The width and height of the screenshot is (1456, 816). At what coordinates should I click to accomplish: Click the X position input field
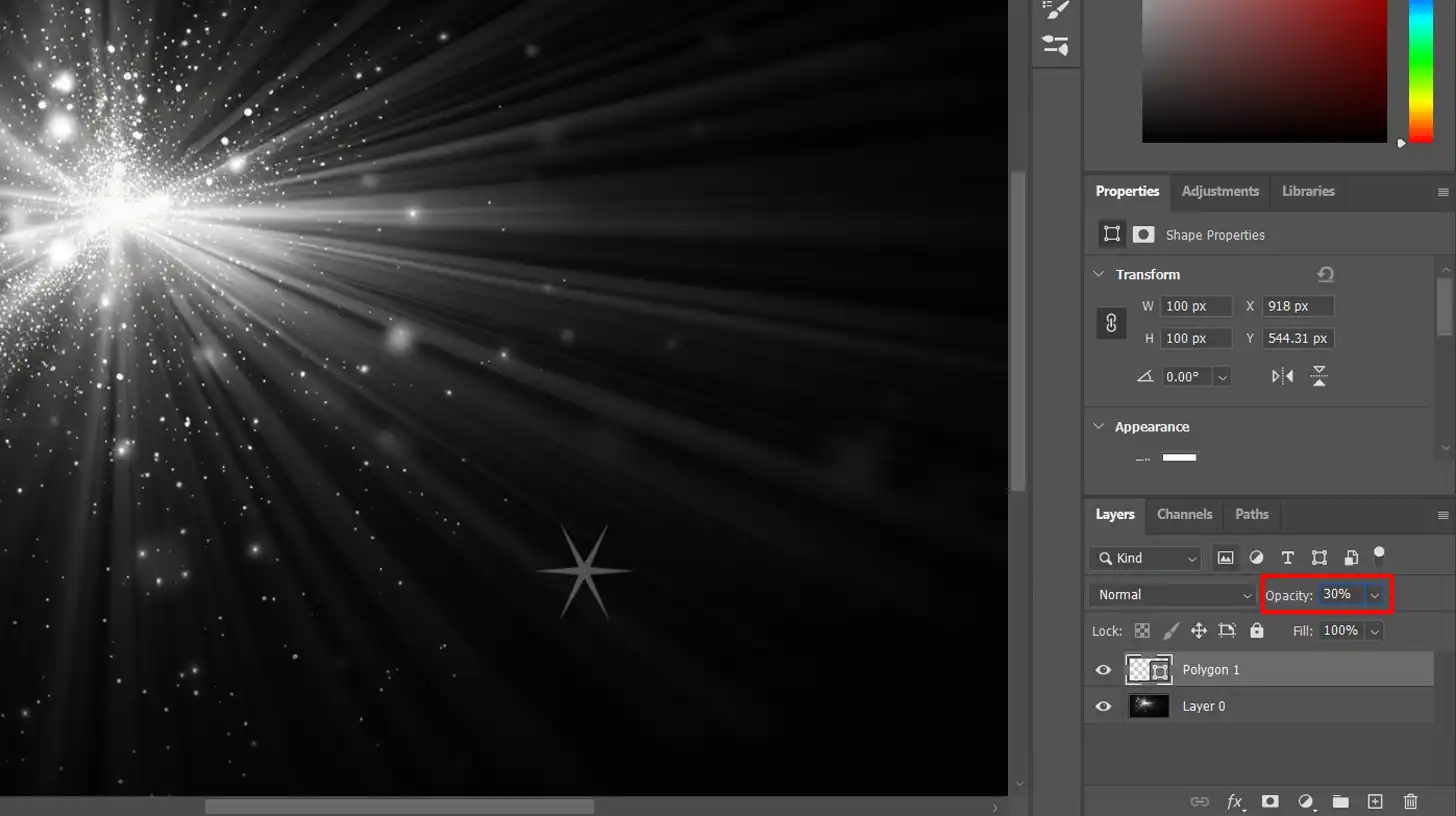pyautogui.click(x=1298, y=307)
